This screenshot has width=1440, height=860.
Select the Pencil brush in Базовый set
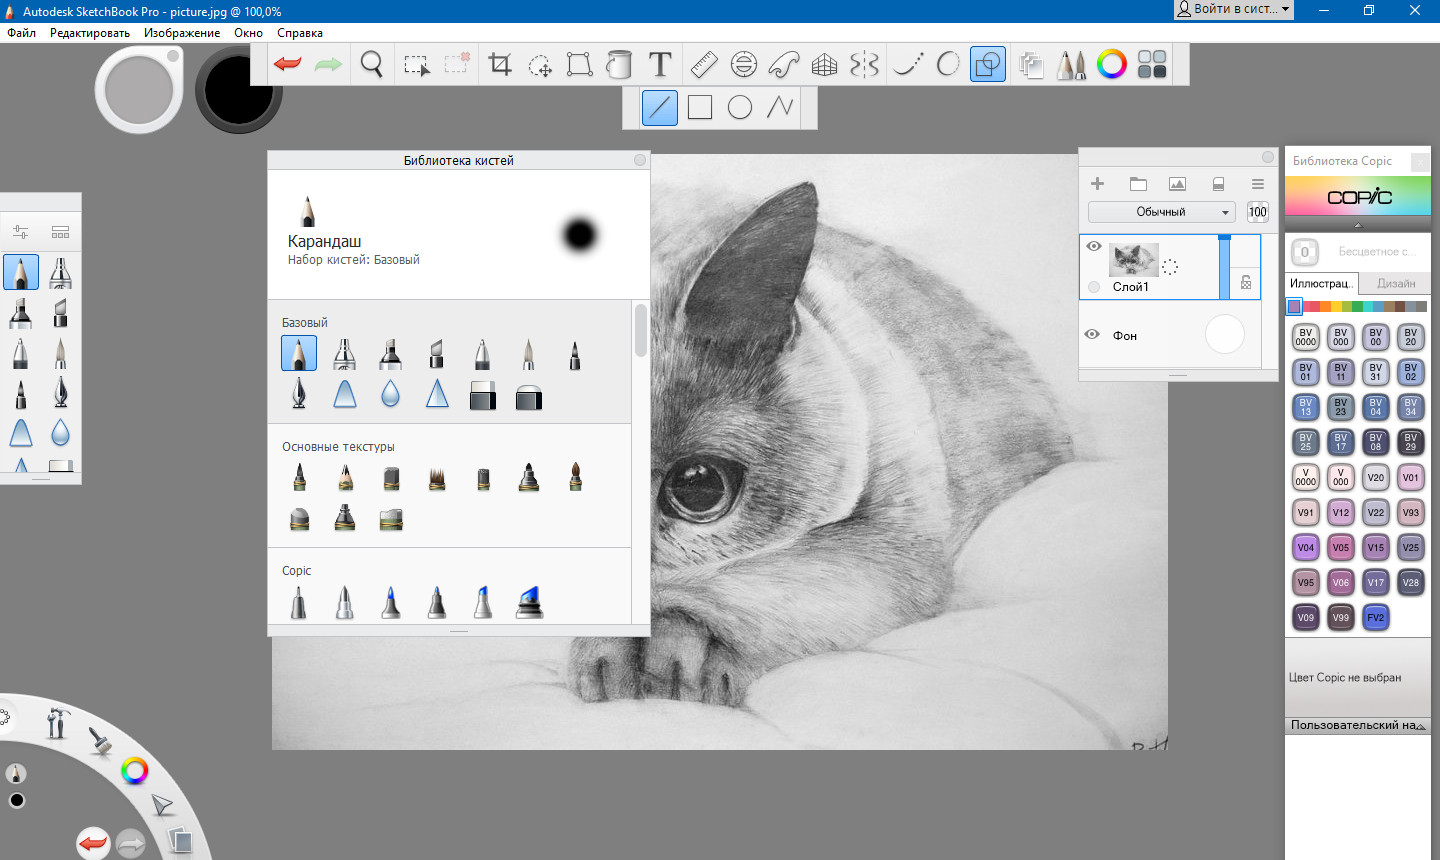click(299, 353)
